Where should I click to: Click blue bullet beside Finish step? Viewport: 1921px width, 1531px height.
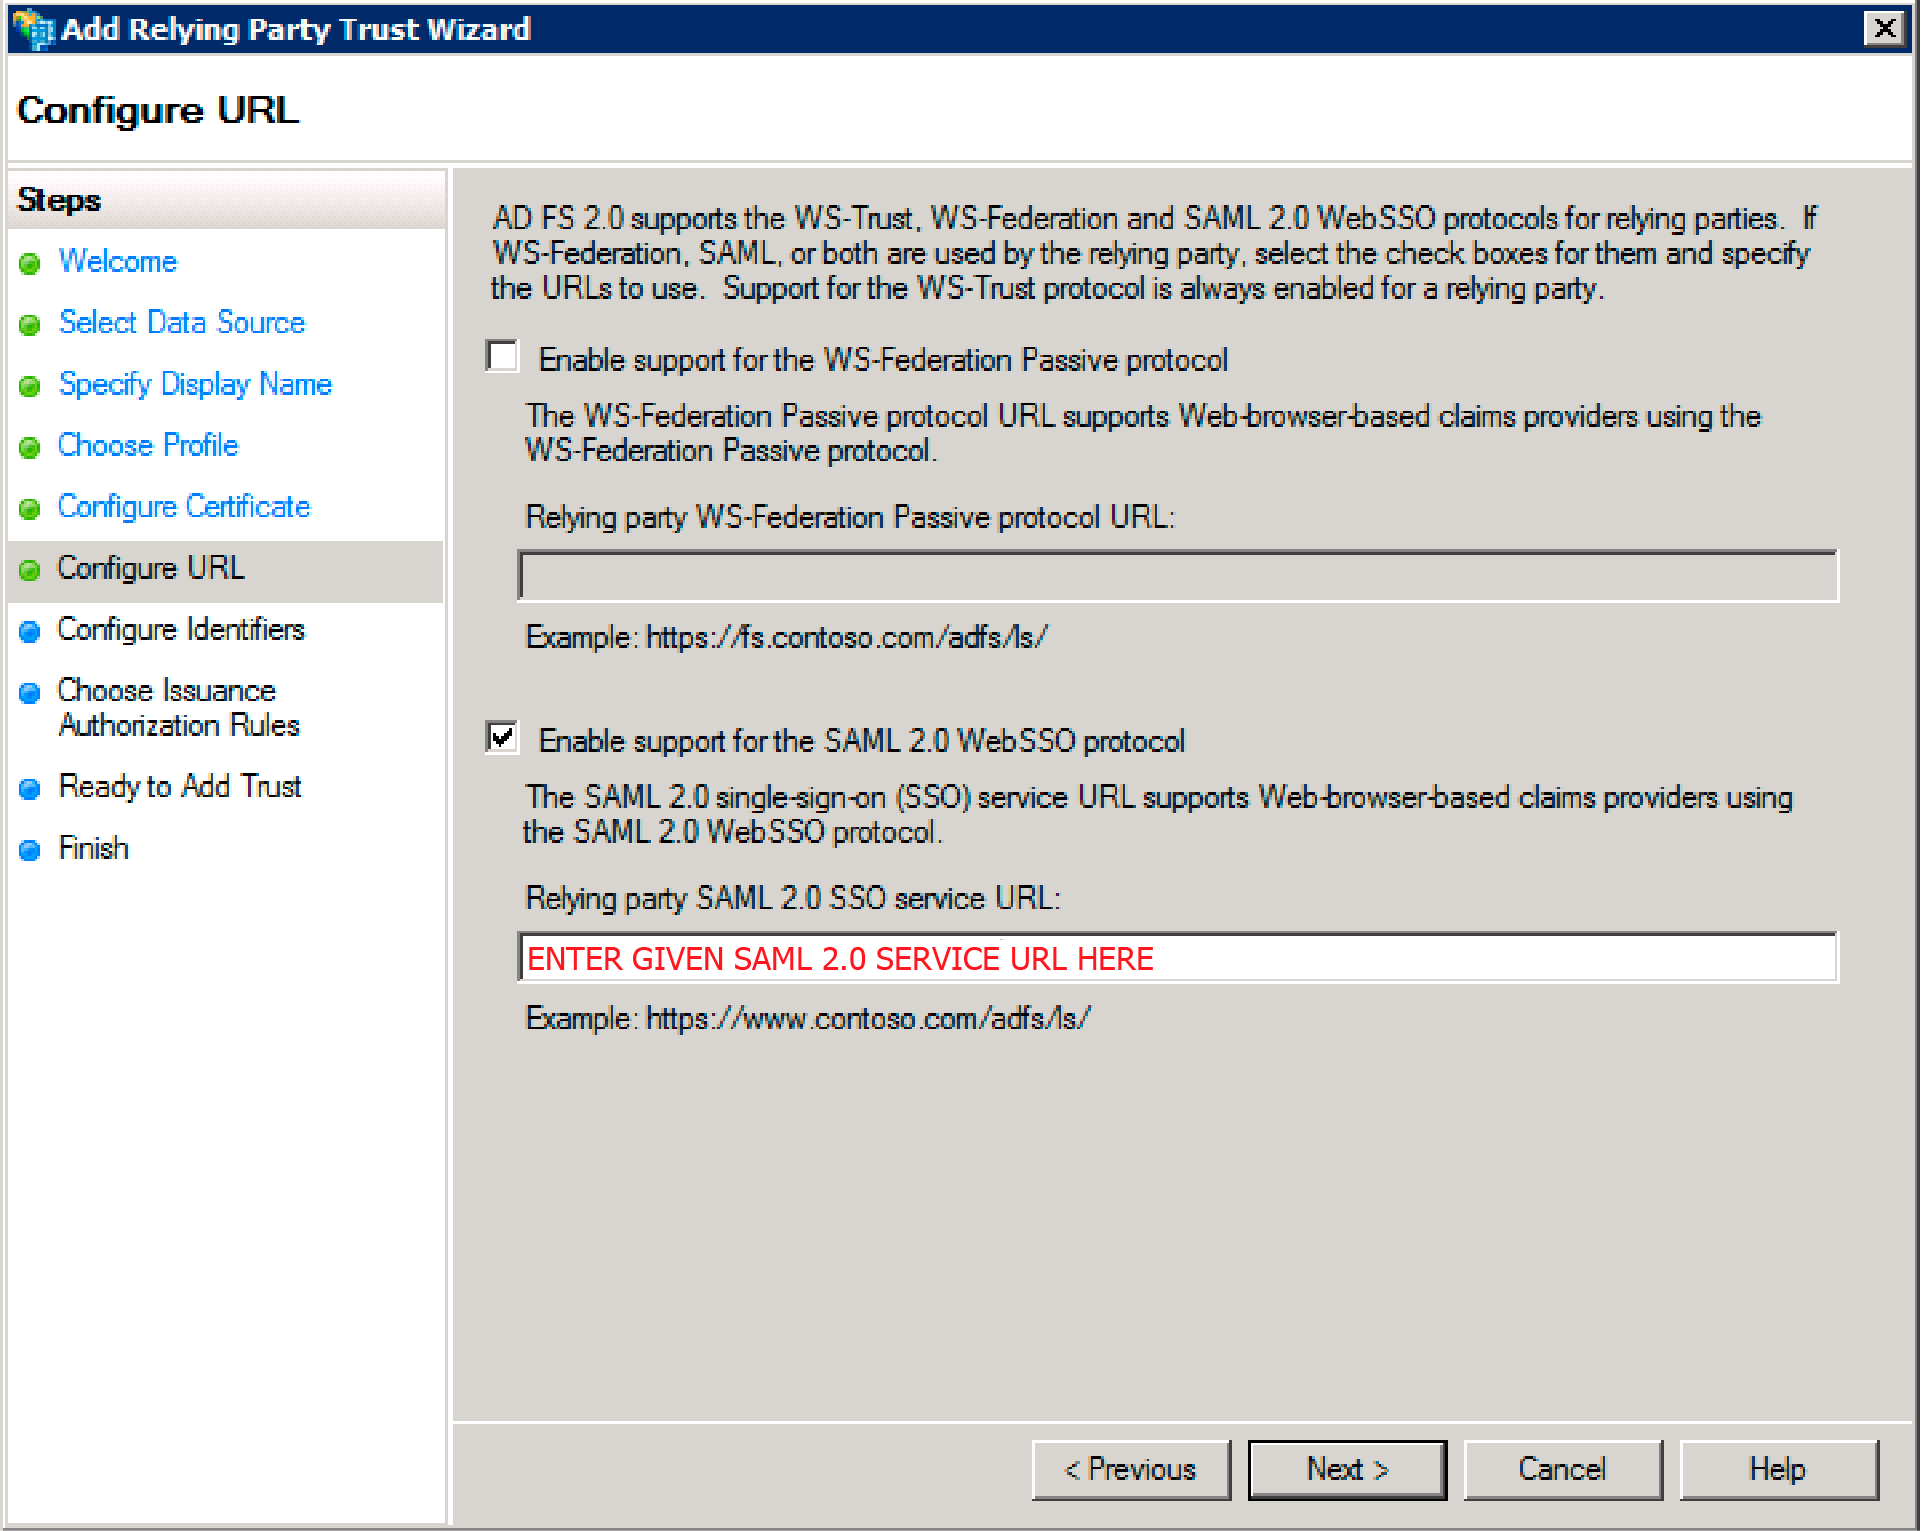coord(30,851)
